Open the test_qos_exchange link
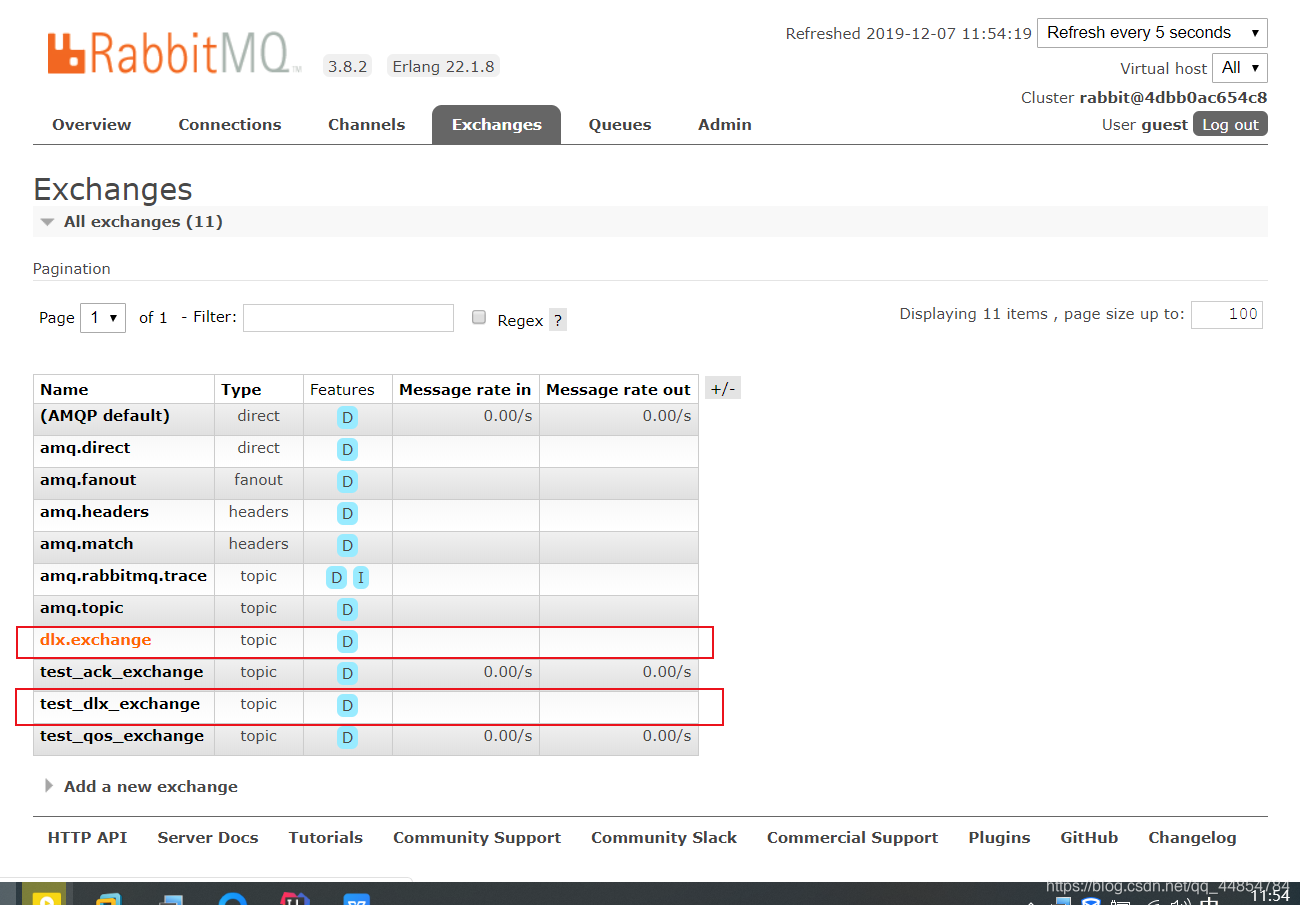 click(122, 736)
